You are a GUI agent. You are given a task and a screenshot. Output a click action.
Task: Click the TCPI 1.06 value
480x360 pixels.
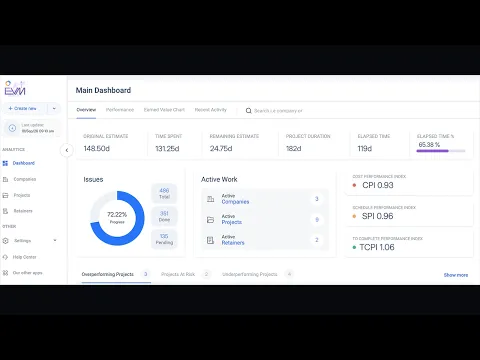377,247
